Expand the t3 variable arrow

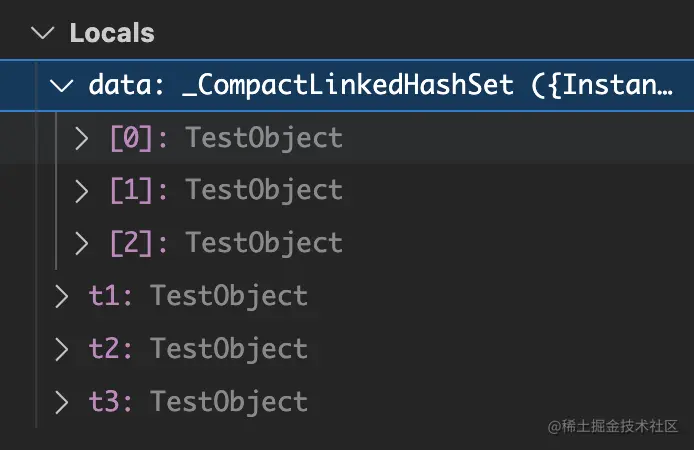pos(62,402)
